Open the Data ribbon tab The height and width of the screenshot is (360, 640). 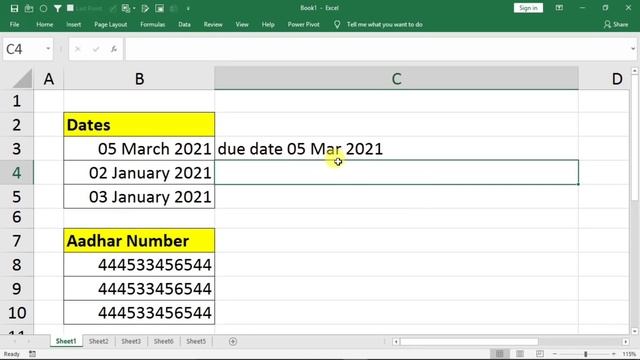click(184, 24)
